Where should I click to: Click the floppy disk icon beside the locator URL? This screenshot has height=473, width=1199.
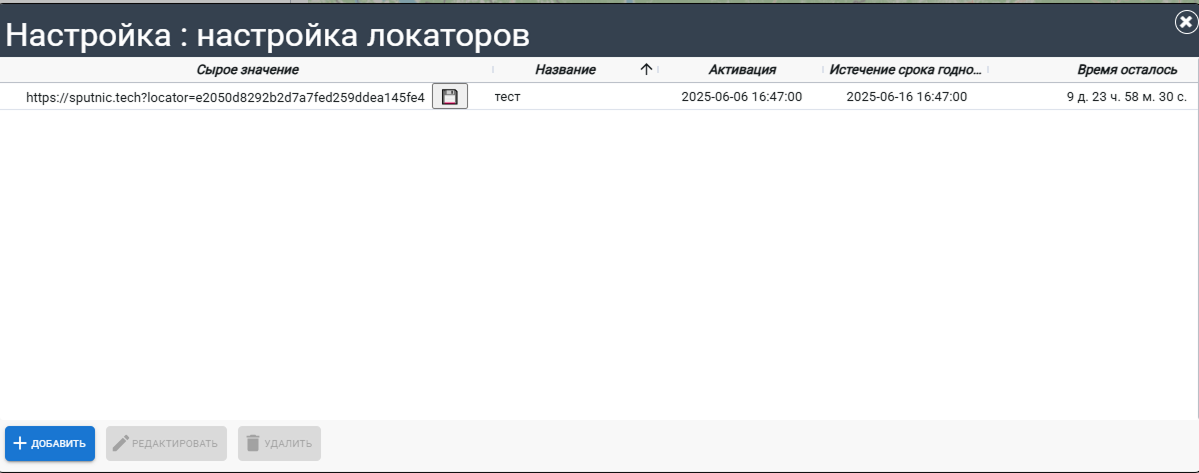pyautogui.click(x=450, y=97)
